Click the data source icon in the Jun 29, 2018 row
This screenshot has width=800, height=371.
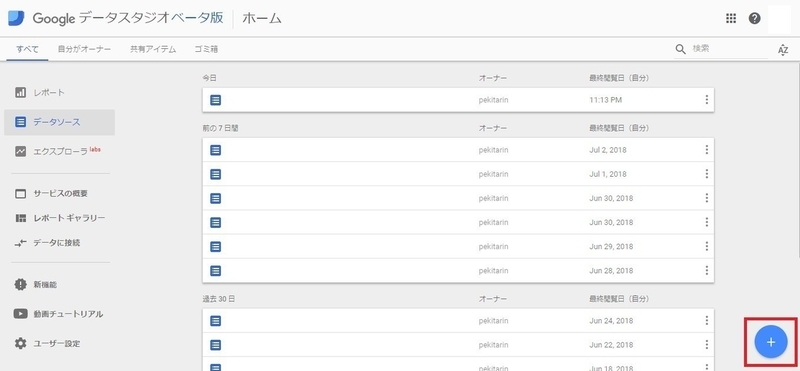point(216,246)
